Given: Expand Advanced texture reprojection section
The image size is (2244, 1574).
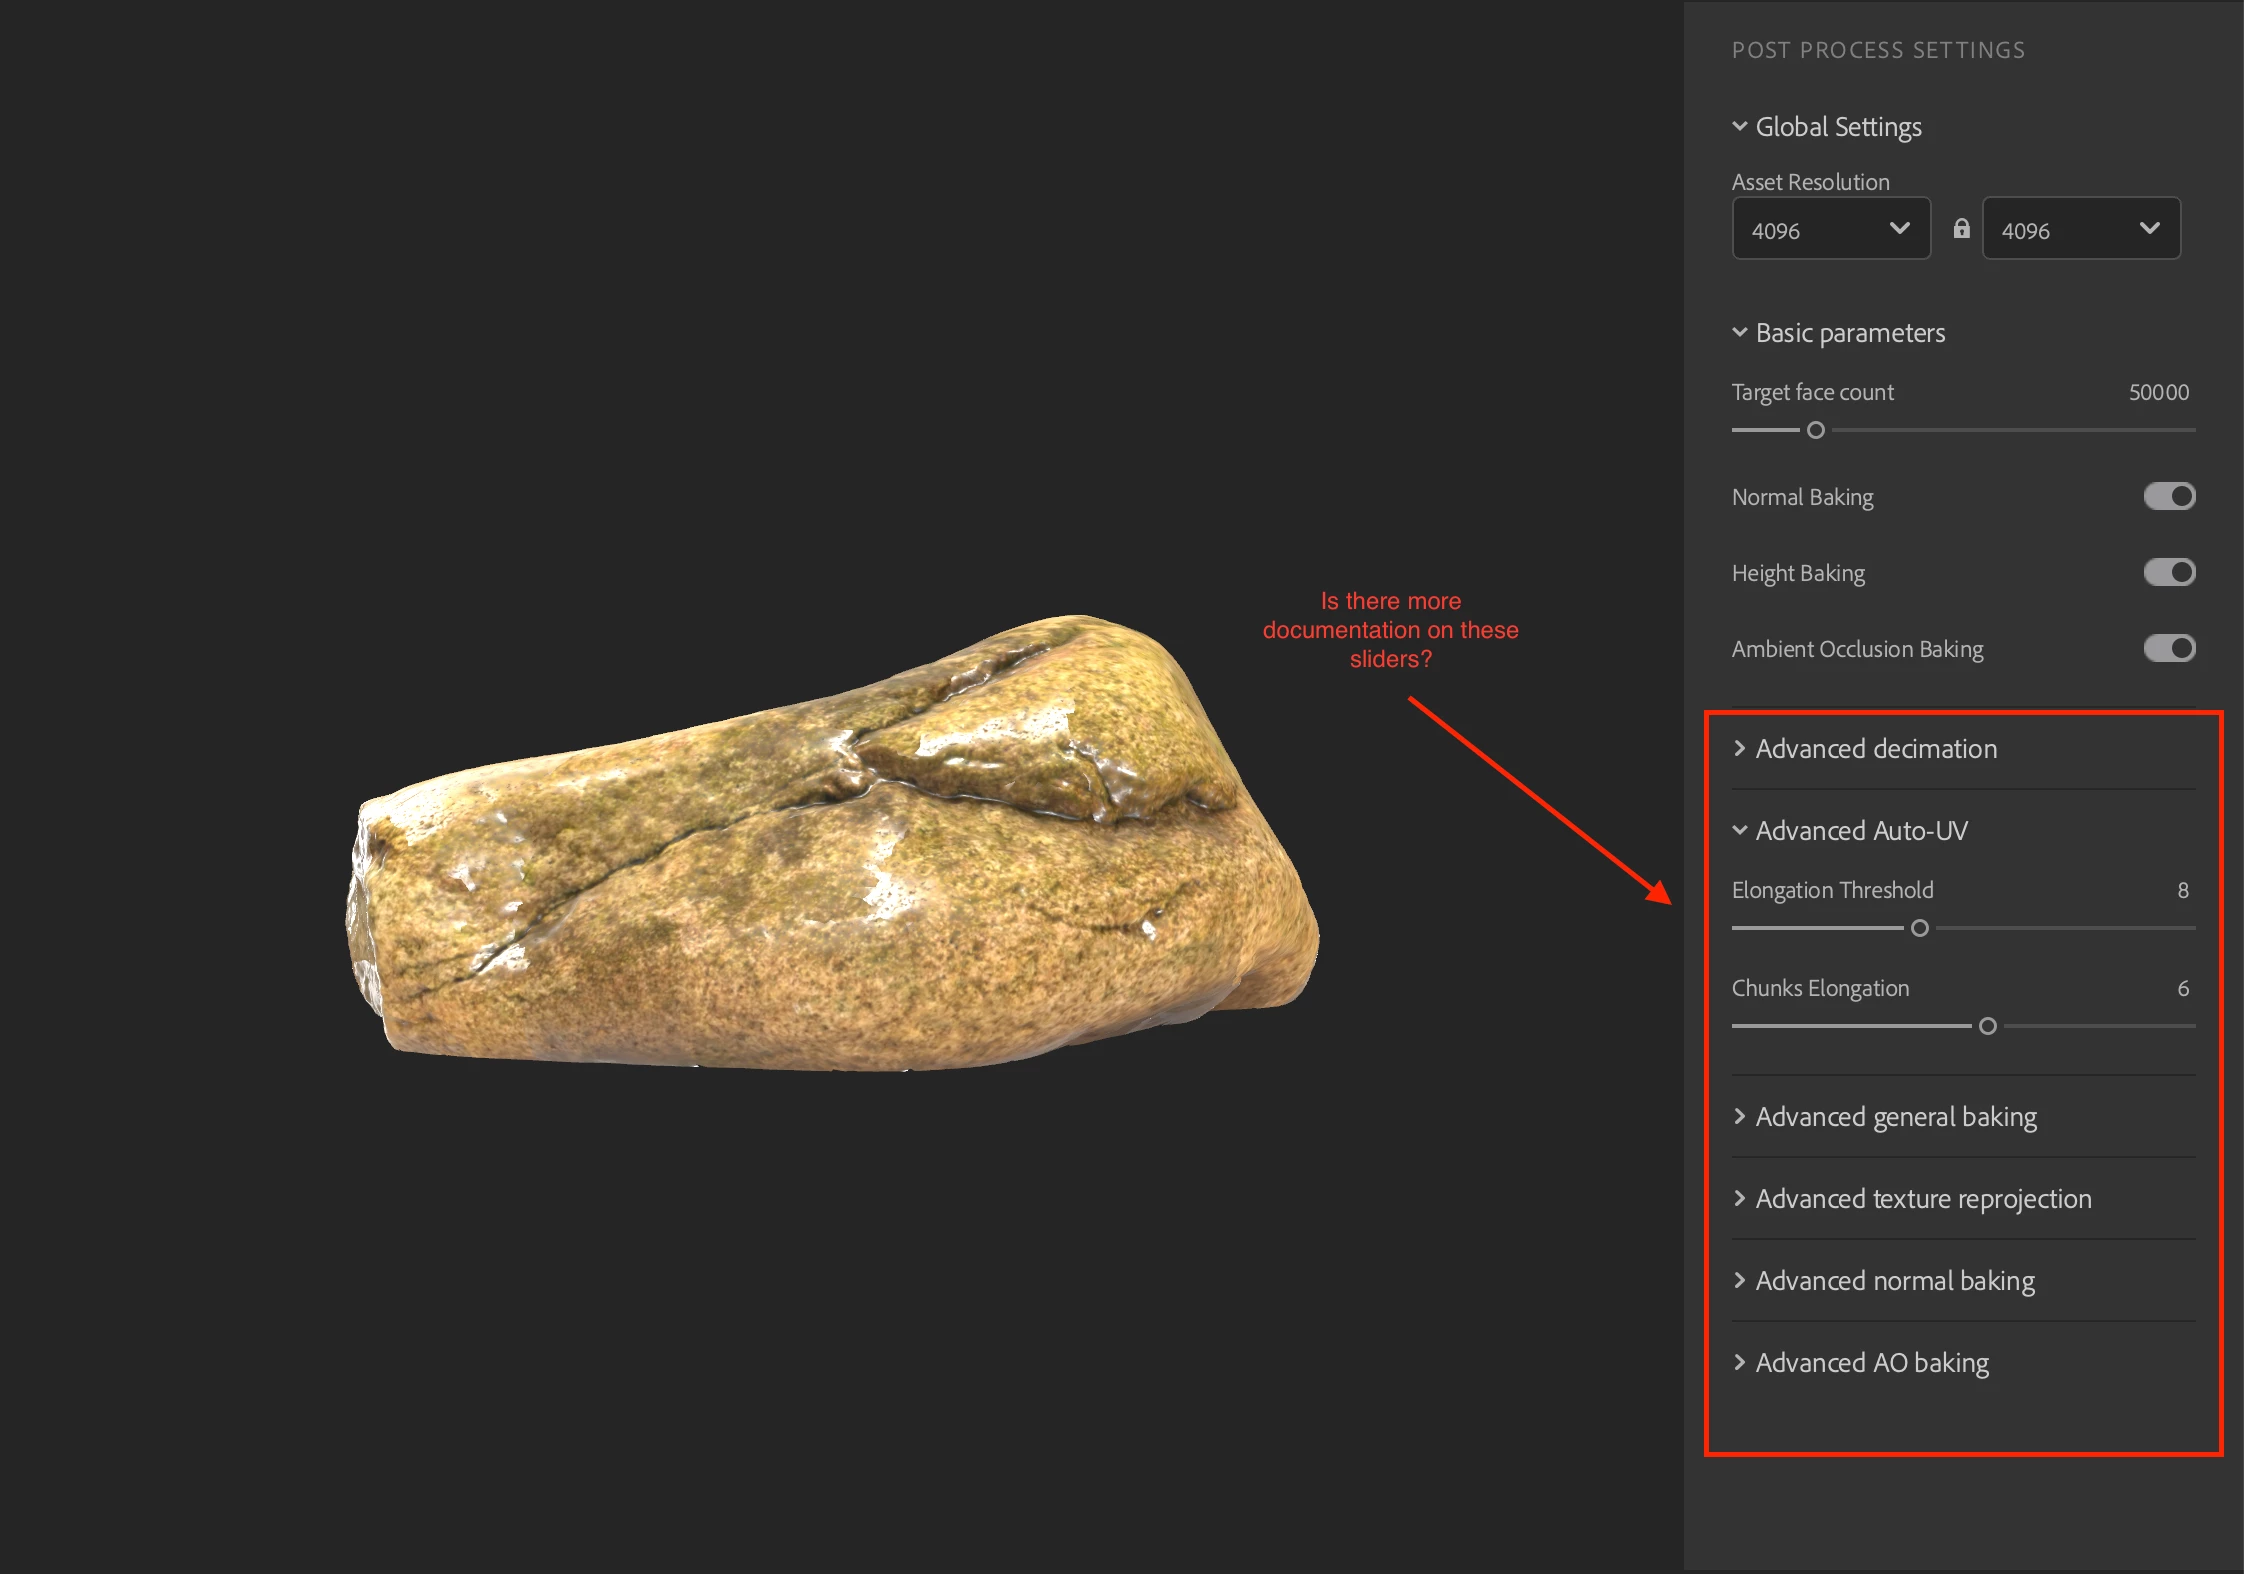Looking at the screenshot, I should pos(1912,1199).
